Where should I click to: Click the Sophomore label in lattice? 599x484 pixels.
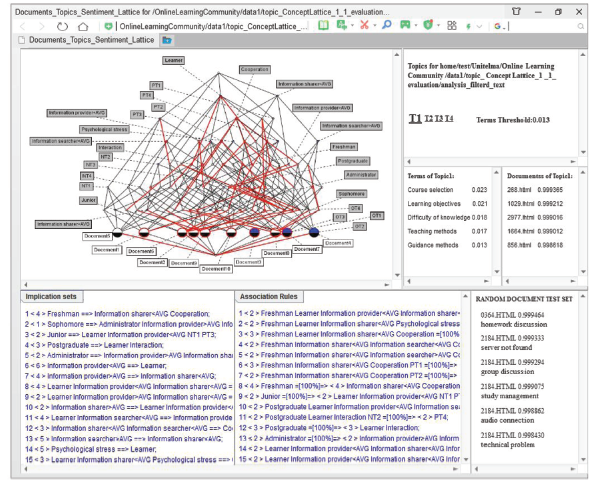click(351, 194)
